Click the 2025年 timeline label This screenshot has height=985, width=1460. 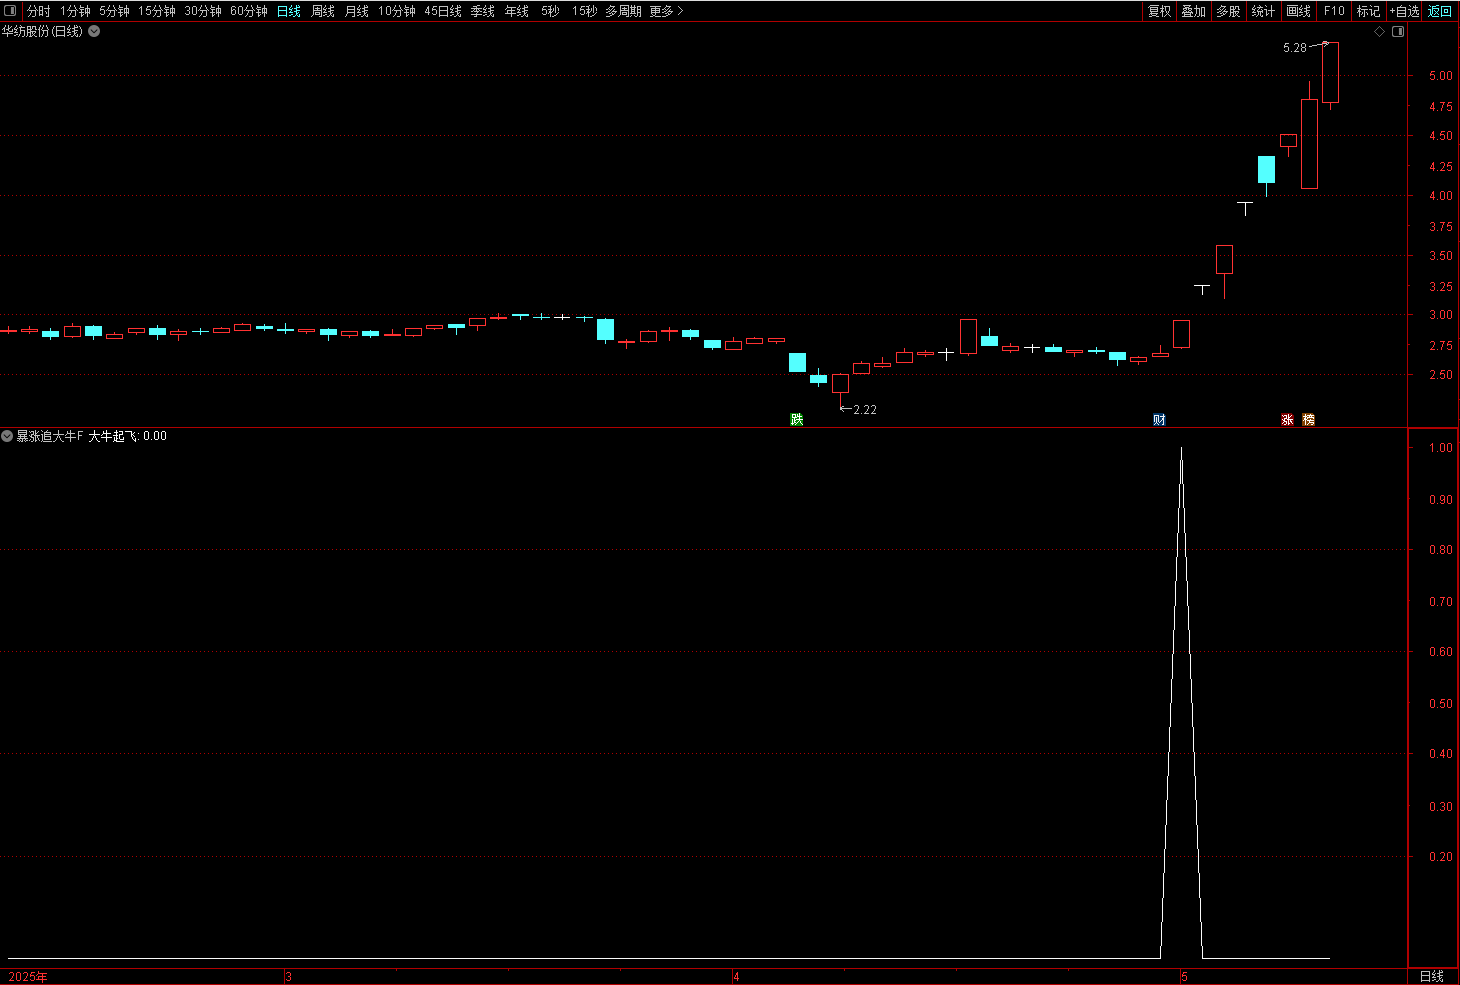pos(28,977)
